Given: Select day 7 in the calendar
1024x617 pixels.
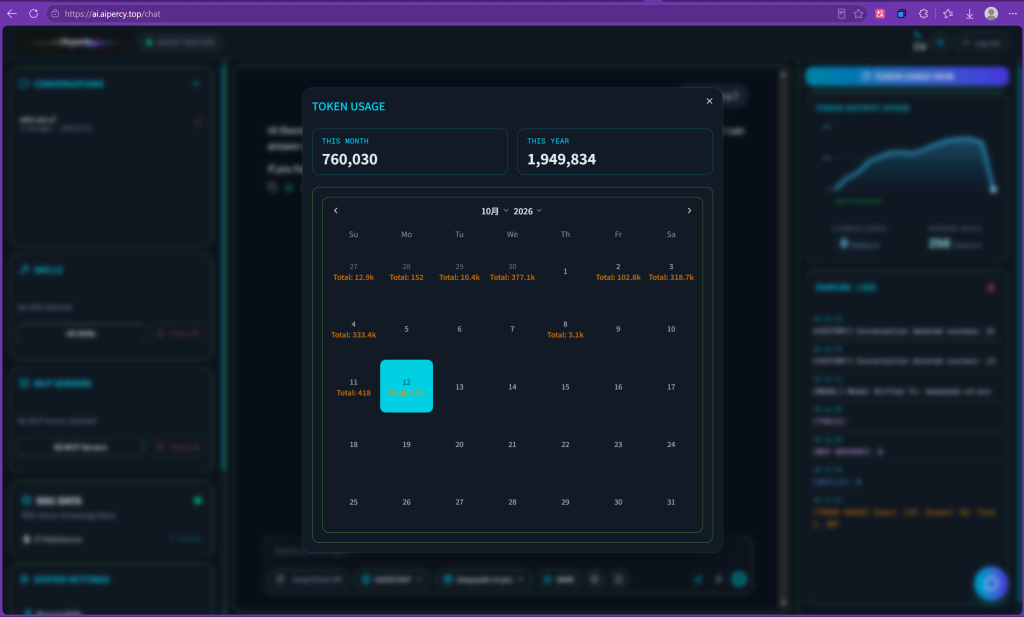Looking at the screenshot, I should 512,329.
